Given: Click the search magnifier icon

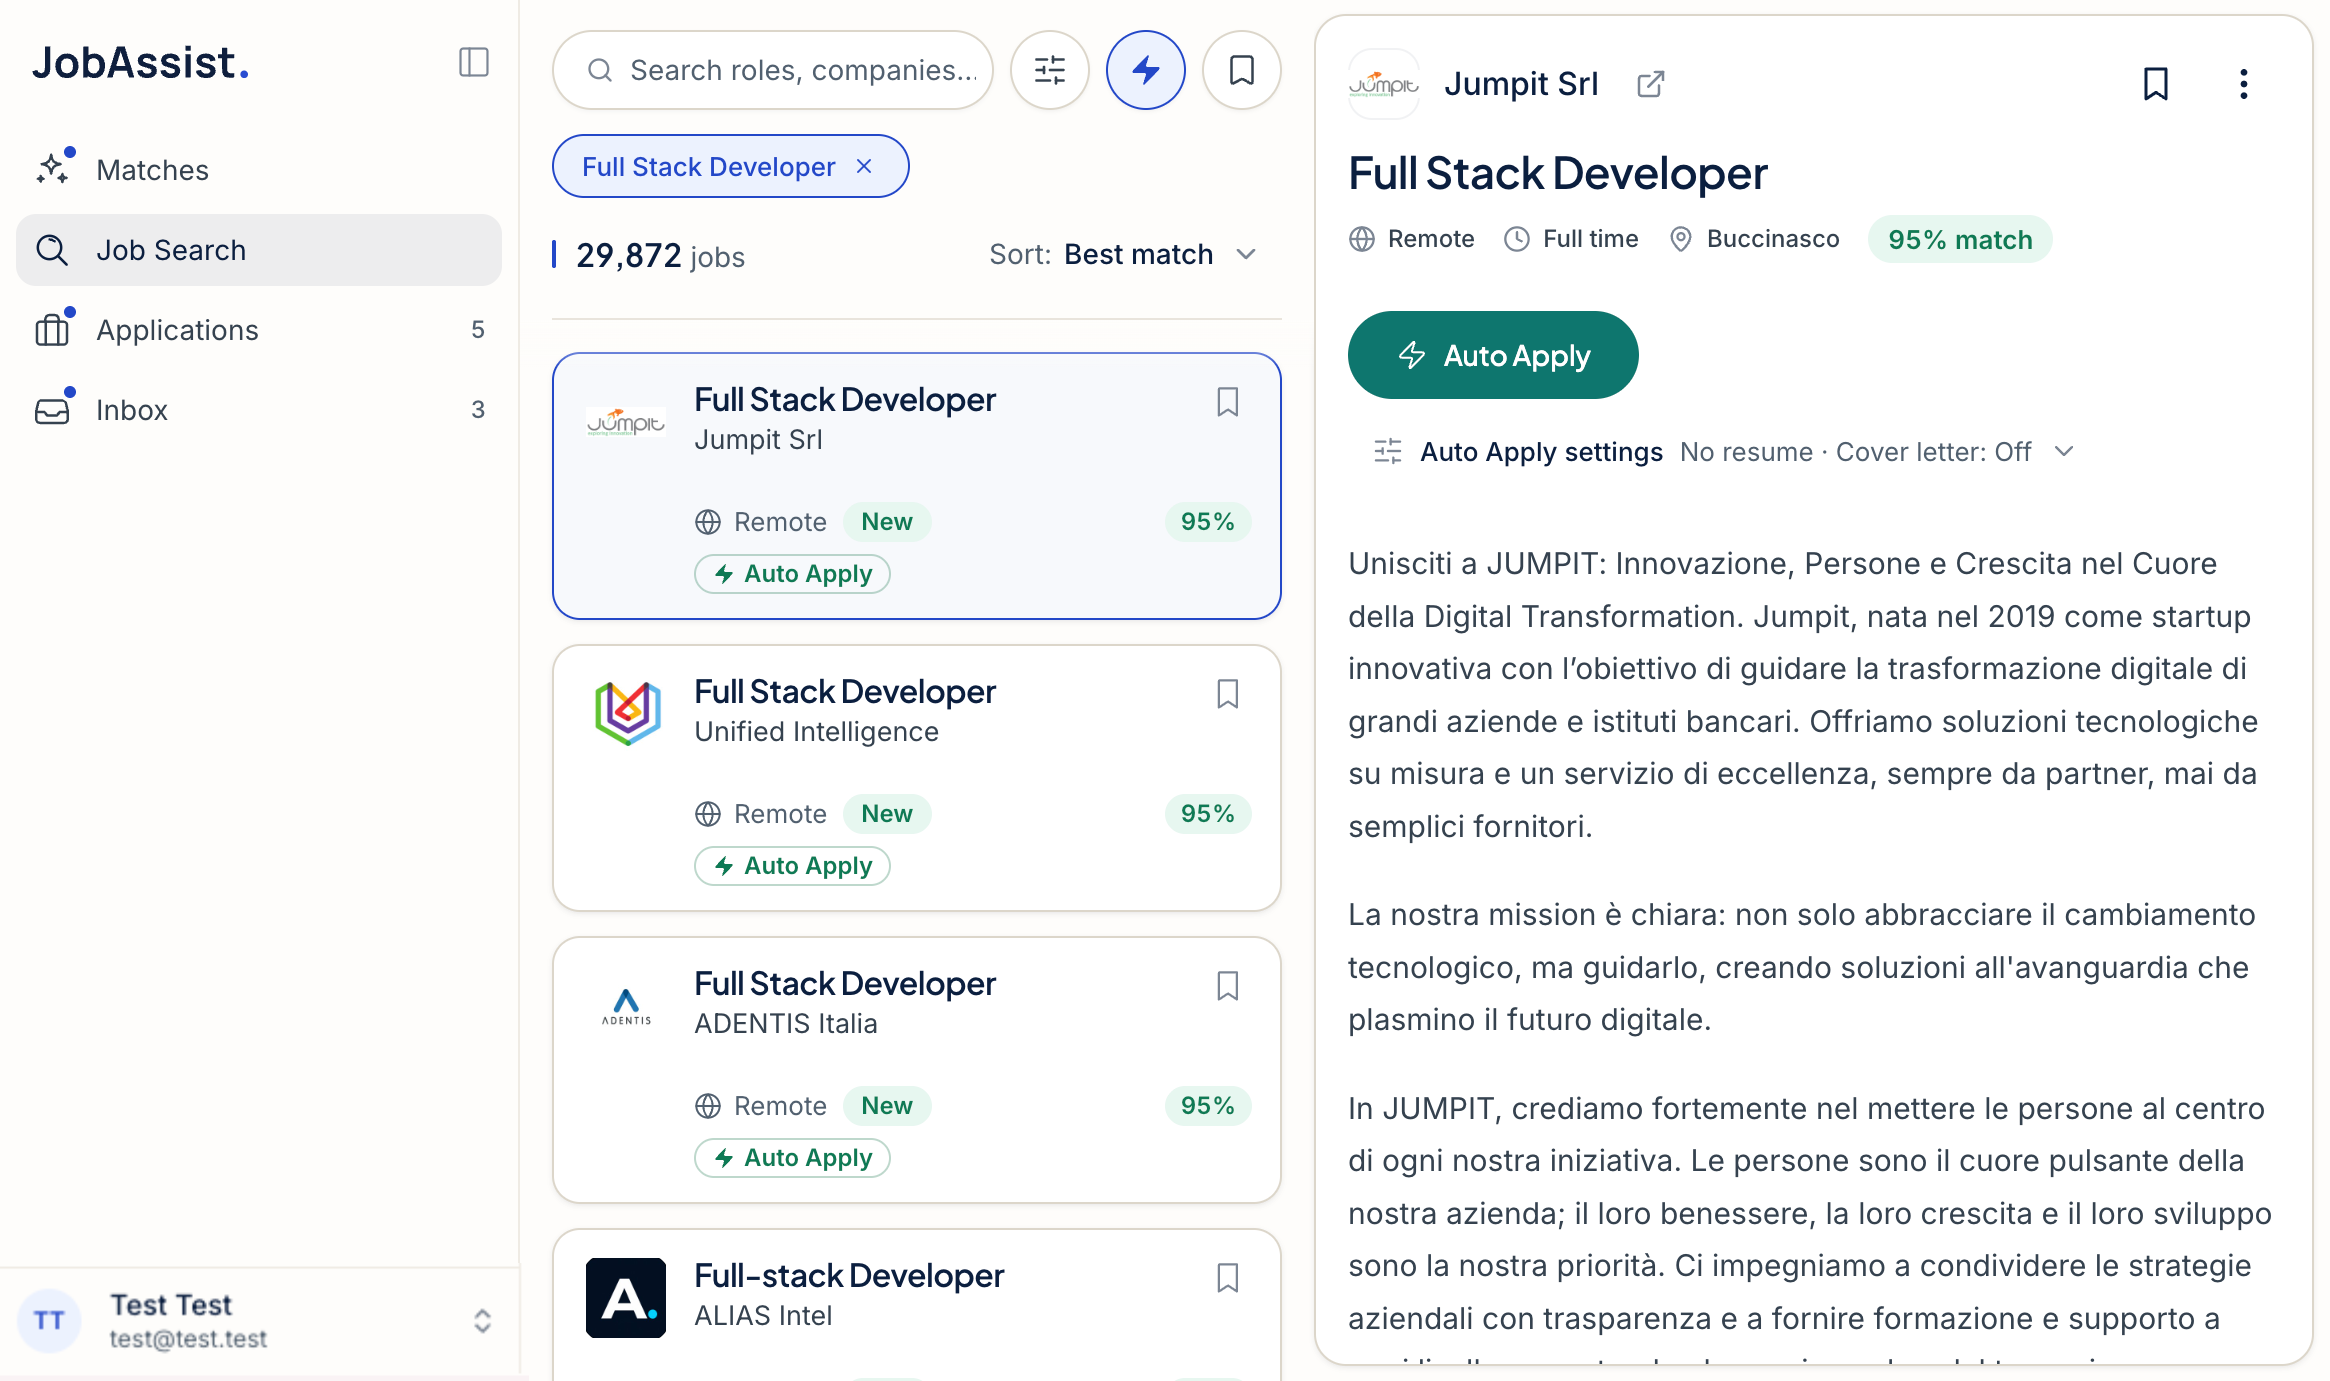Looking at the screenshot, I should pyautogui.click(x=600, y=70).
